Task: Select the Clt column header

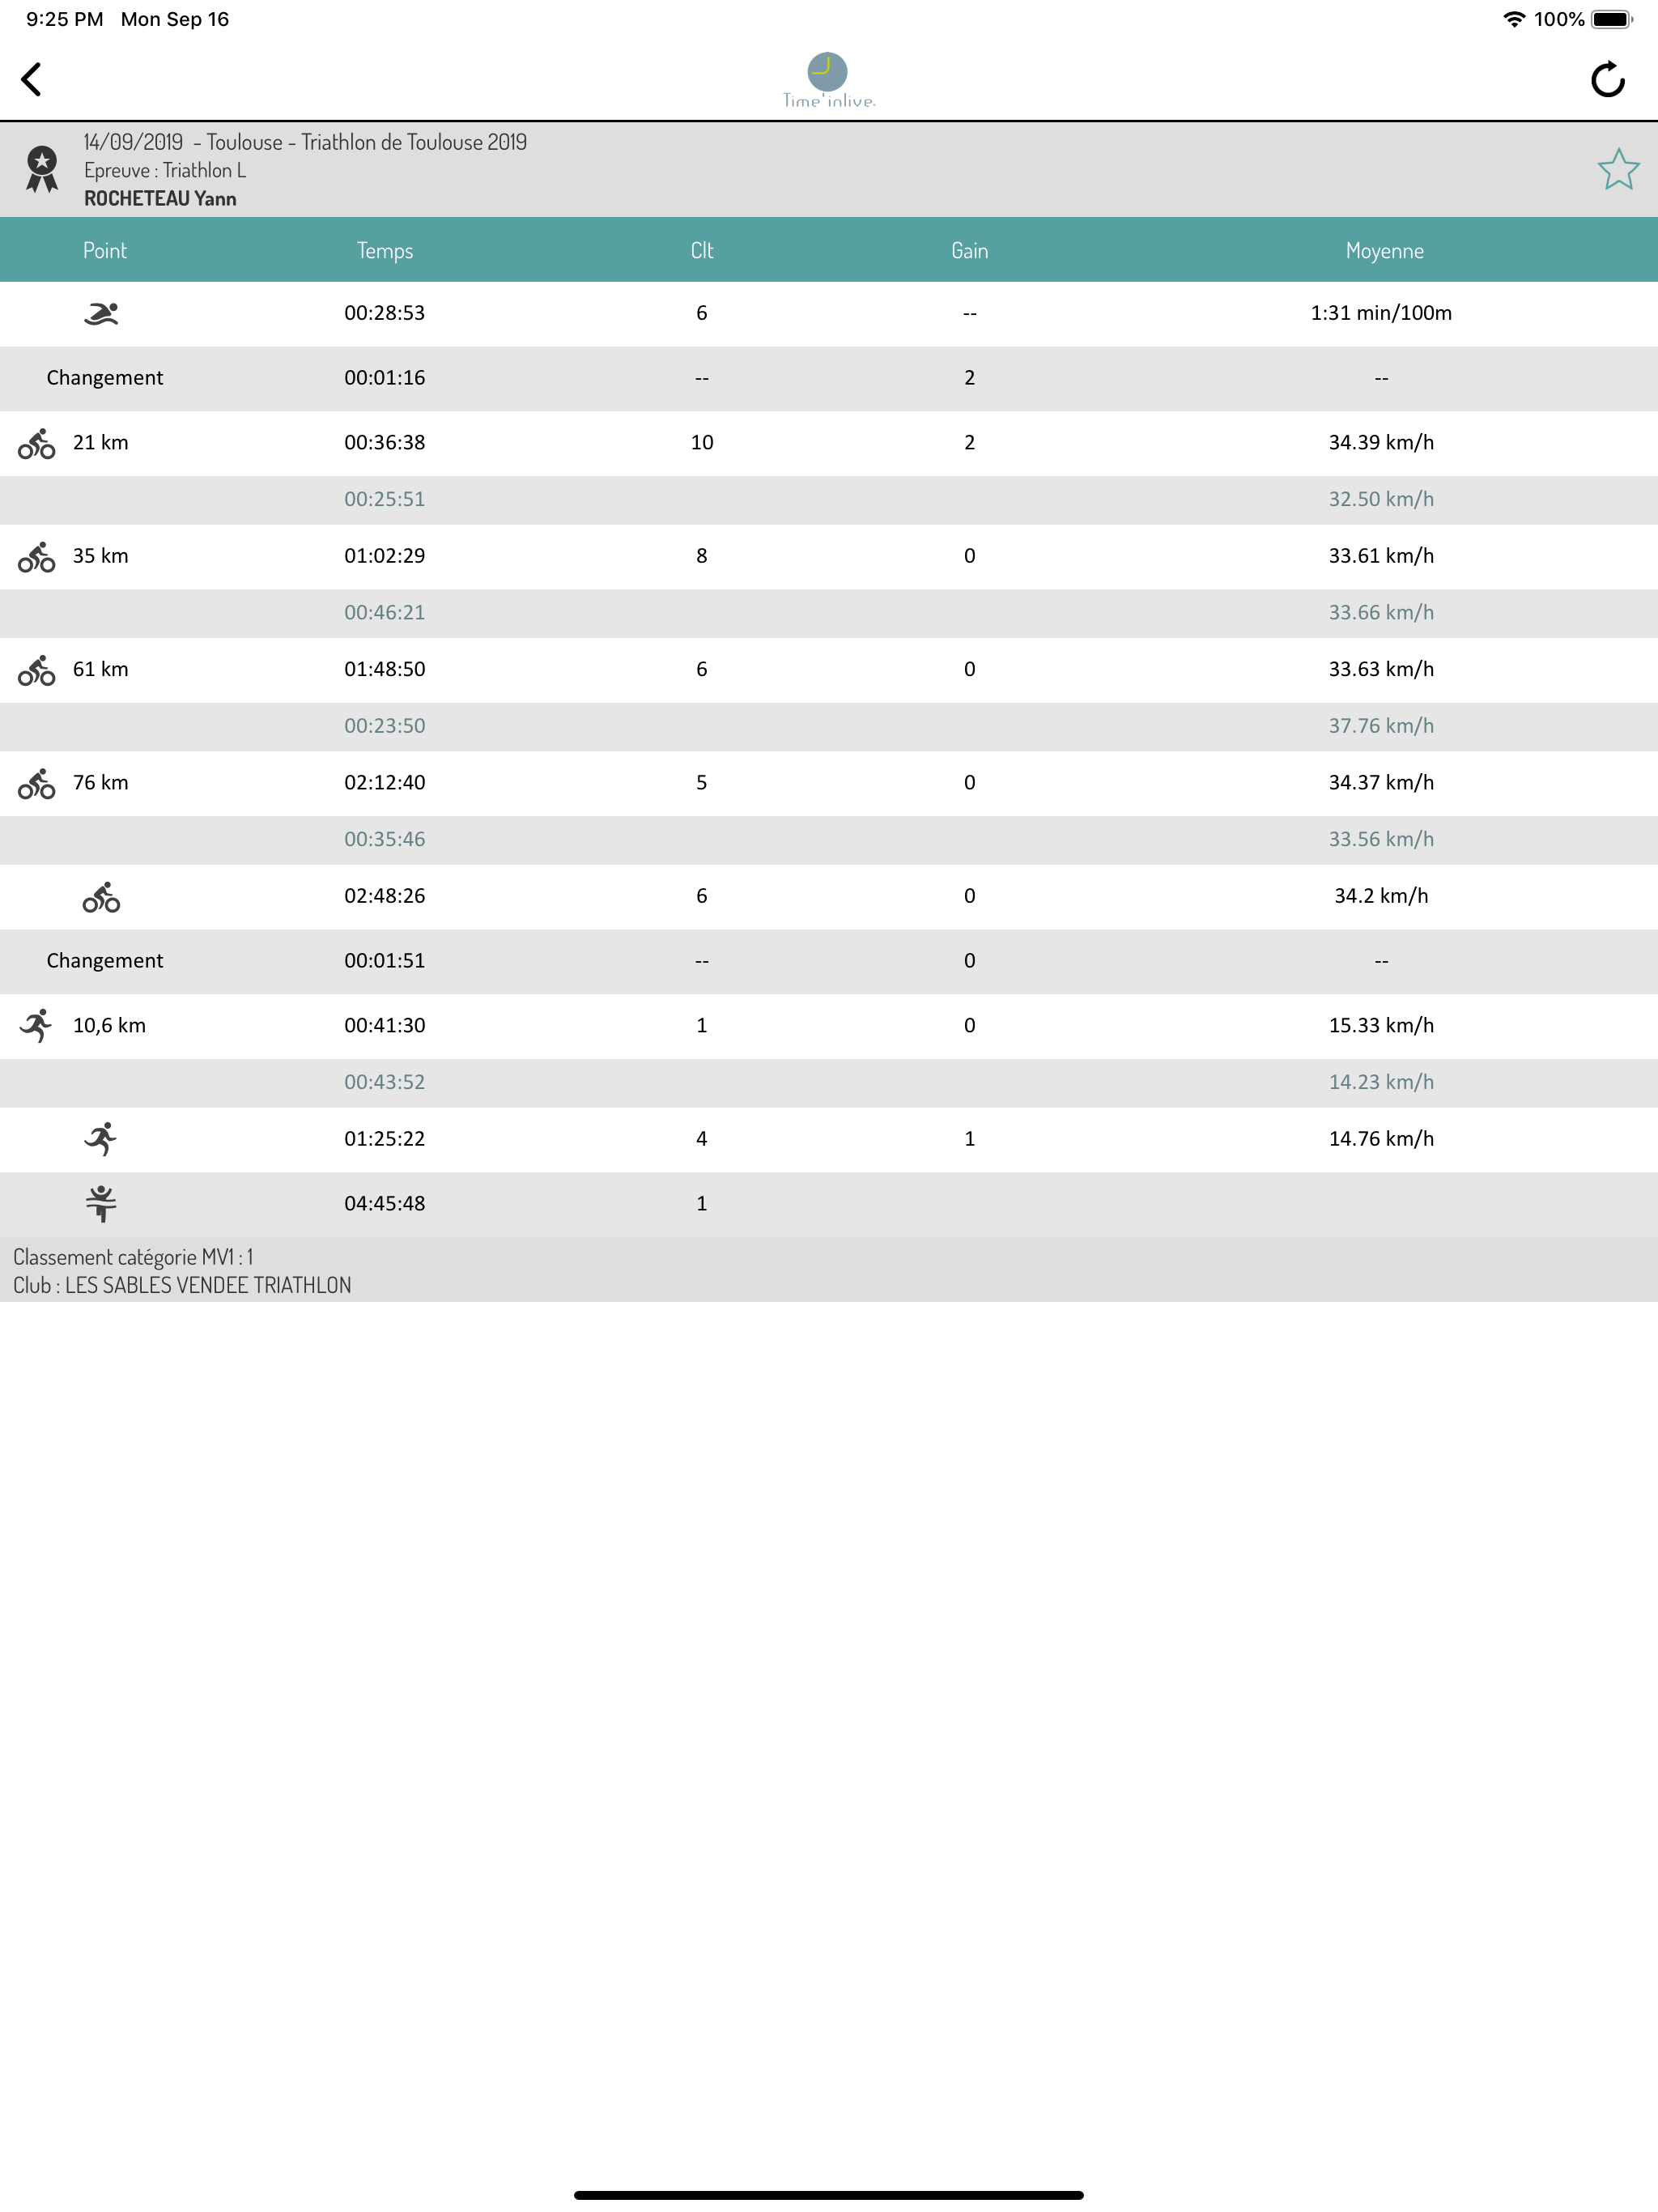Action: click(701, 251)
